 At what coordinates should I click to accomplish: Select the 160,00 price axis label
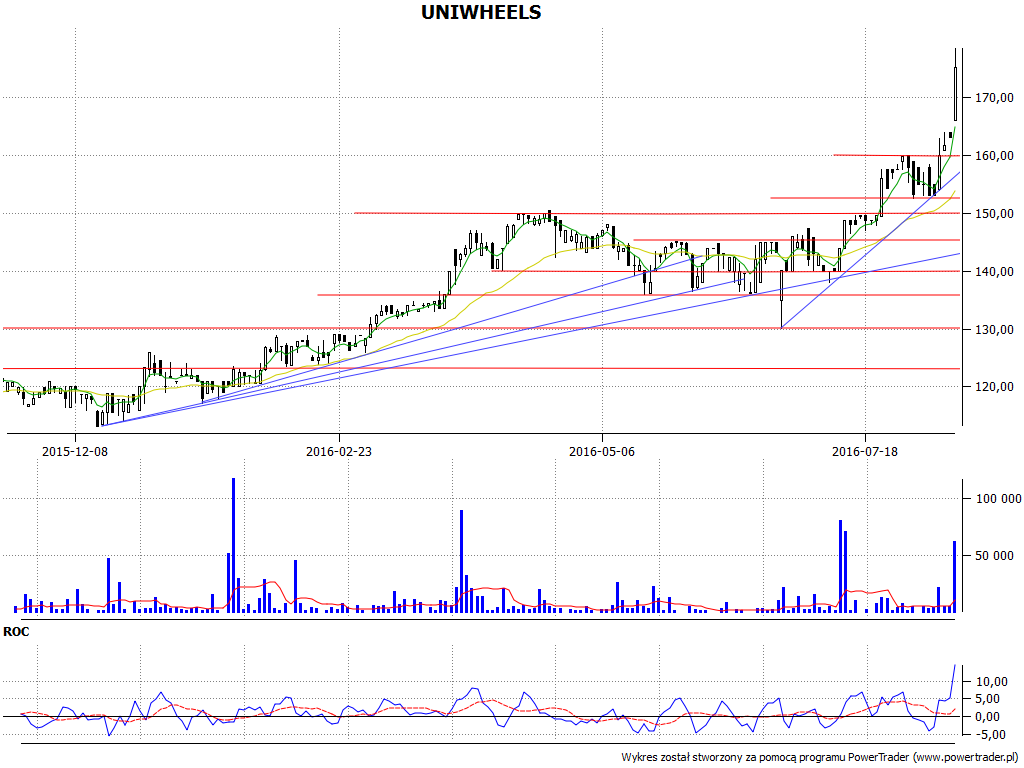click(x=994, y=156)
